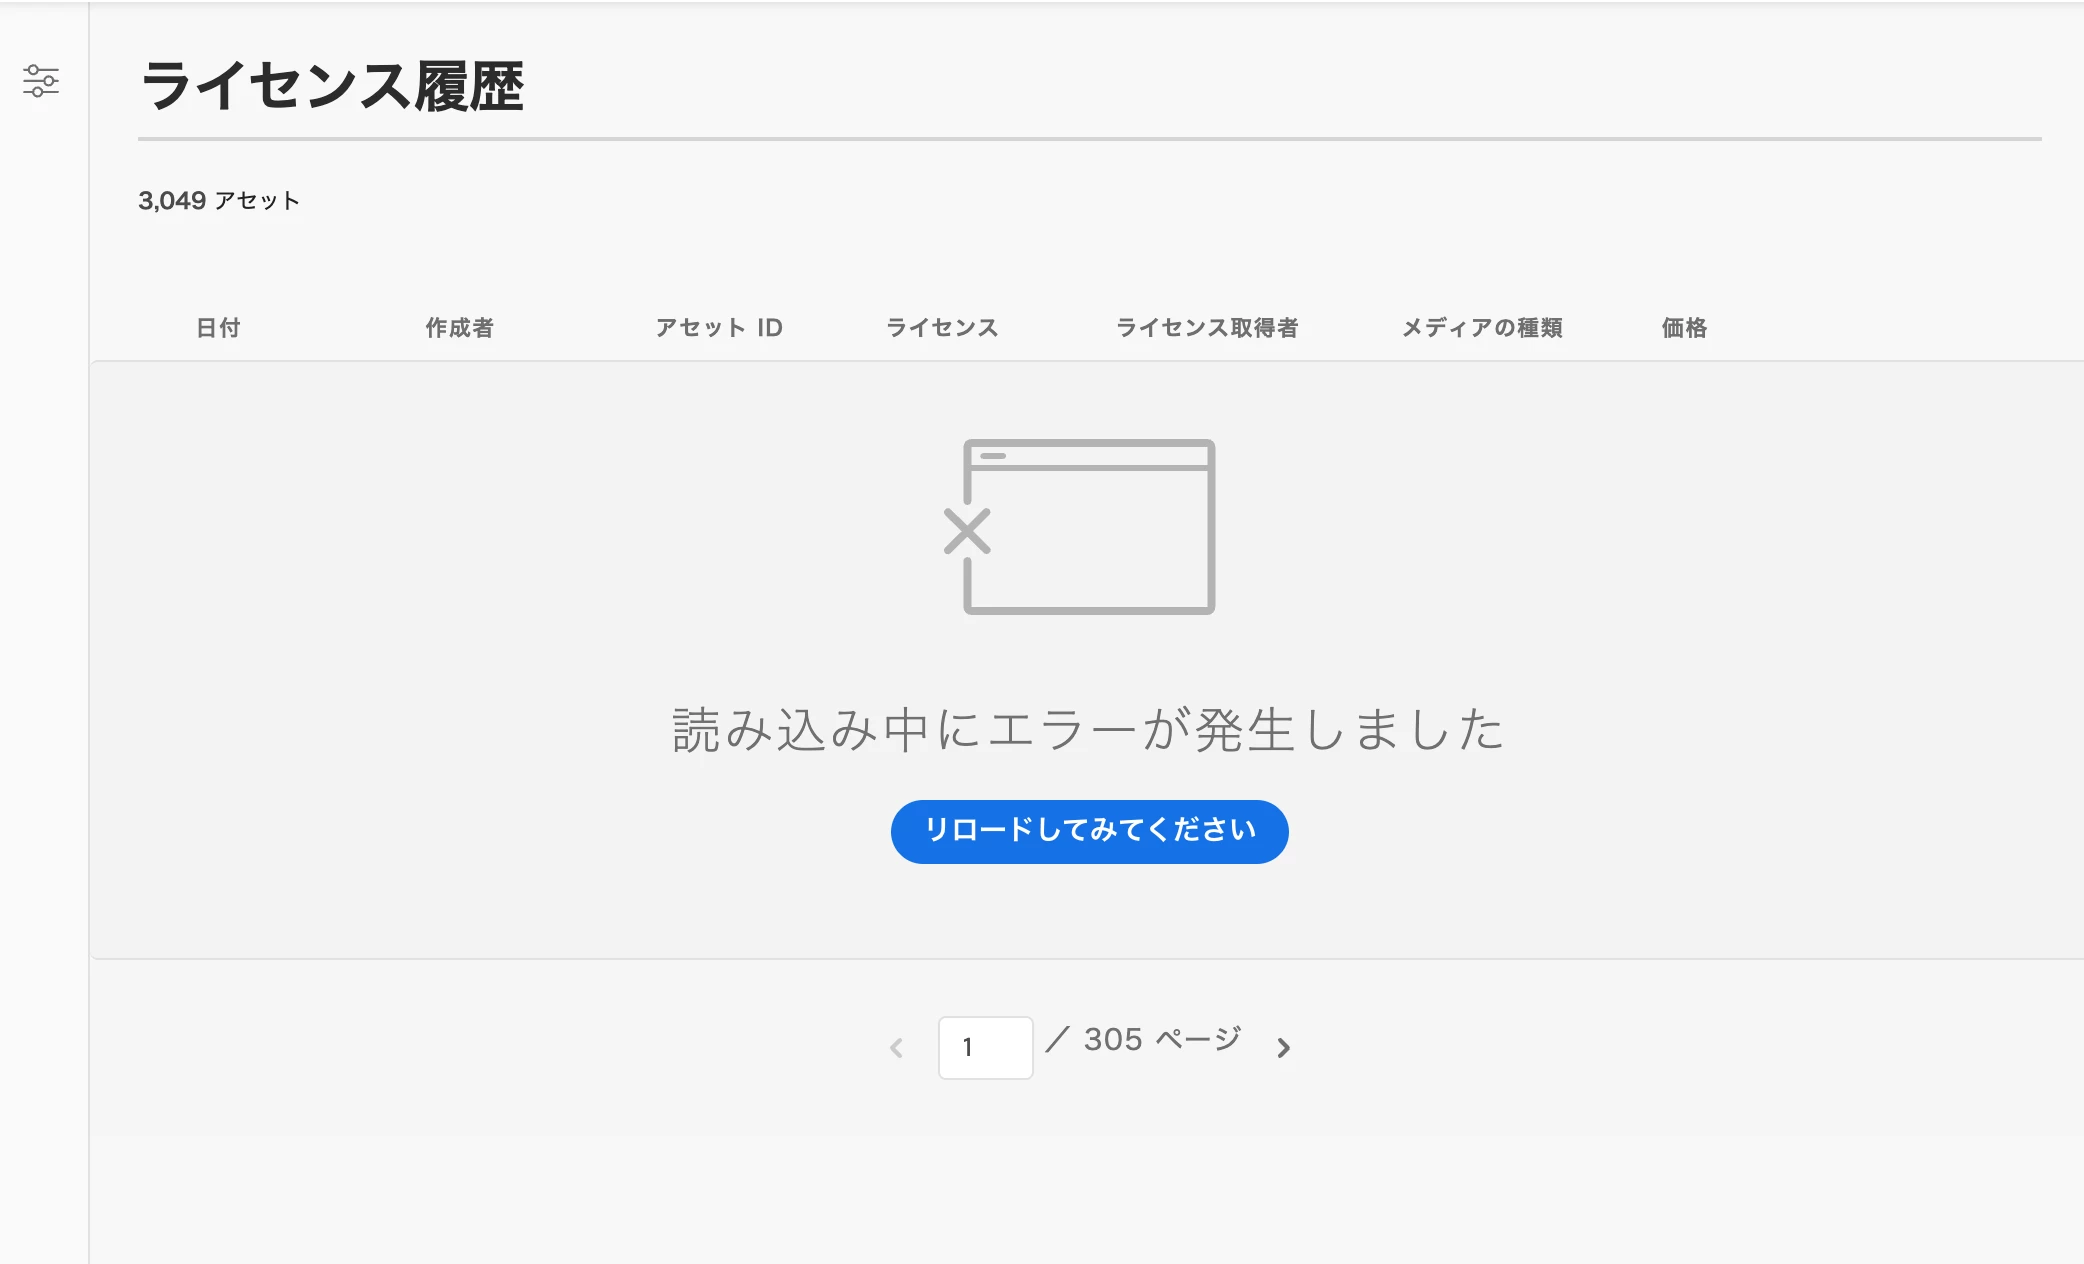Select the ライセンス column header
Viewport: 2084px width, 1264px height.
tap(942, 328)
